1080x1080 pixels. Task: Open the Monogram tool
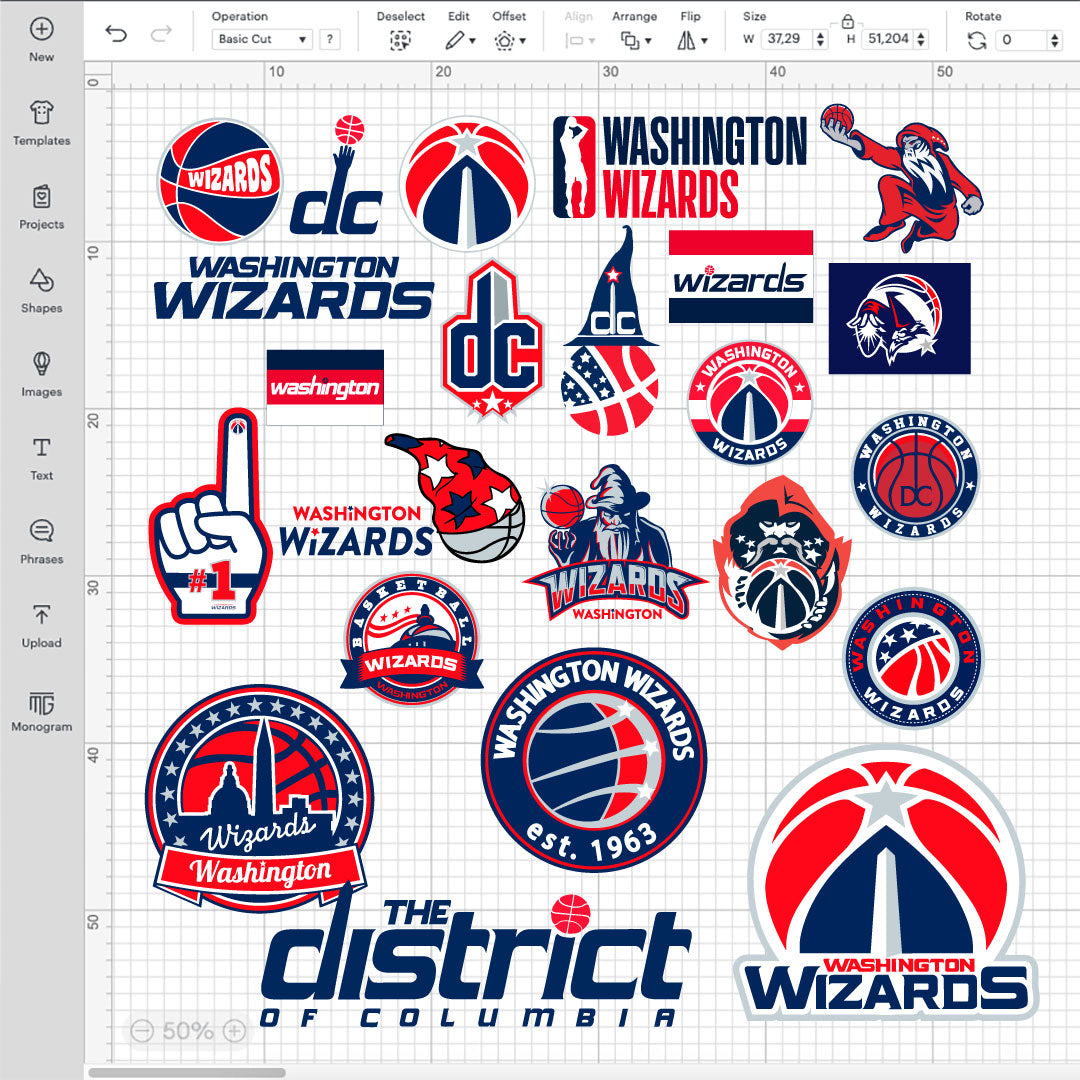(42, 709)
